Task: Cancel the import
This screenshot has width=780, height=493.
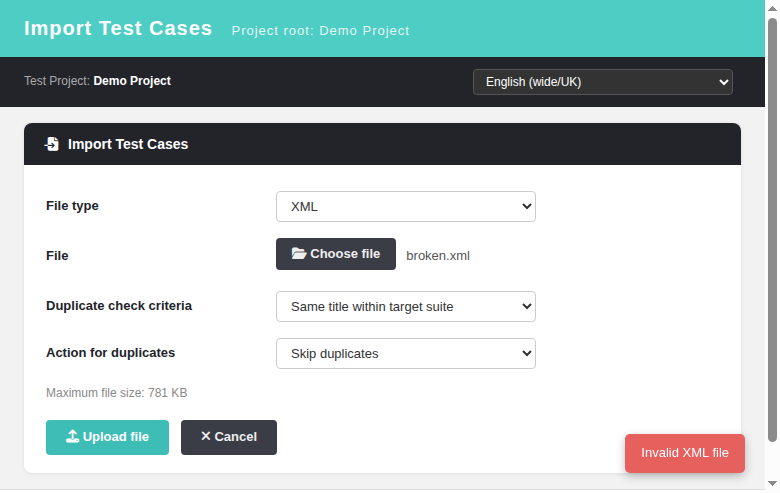Action: click(x=229, y=437)
